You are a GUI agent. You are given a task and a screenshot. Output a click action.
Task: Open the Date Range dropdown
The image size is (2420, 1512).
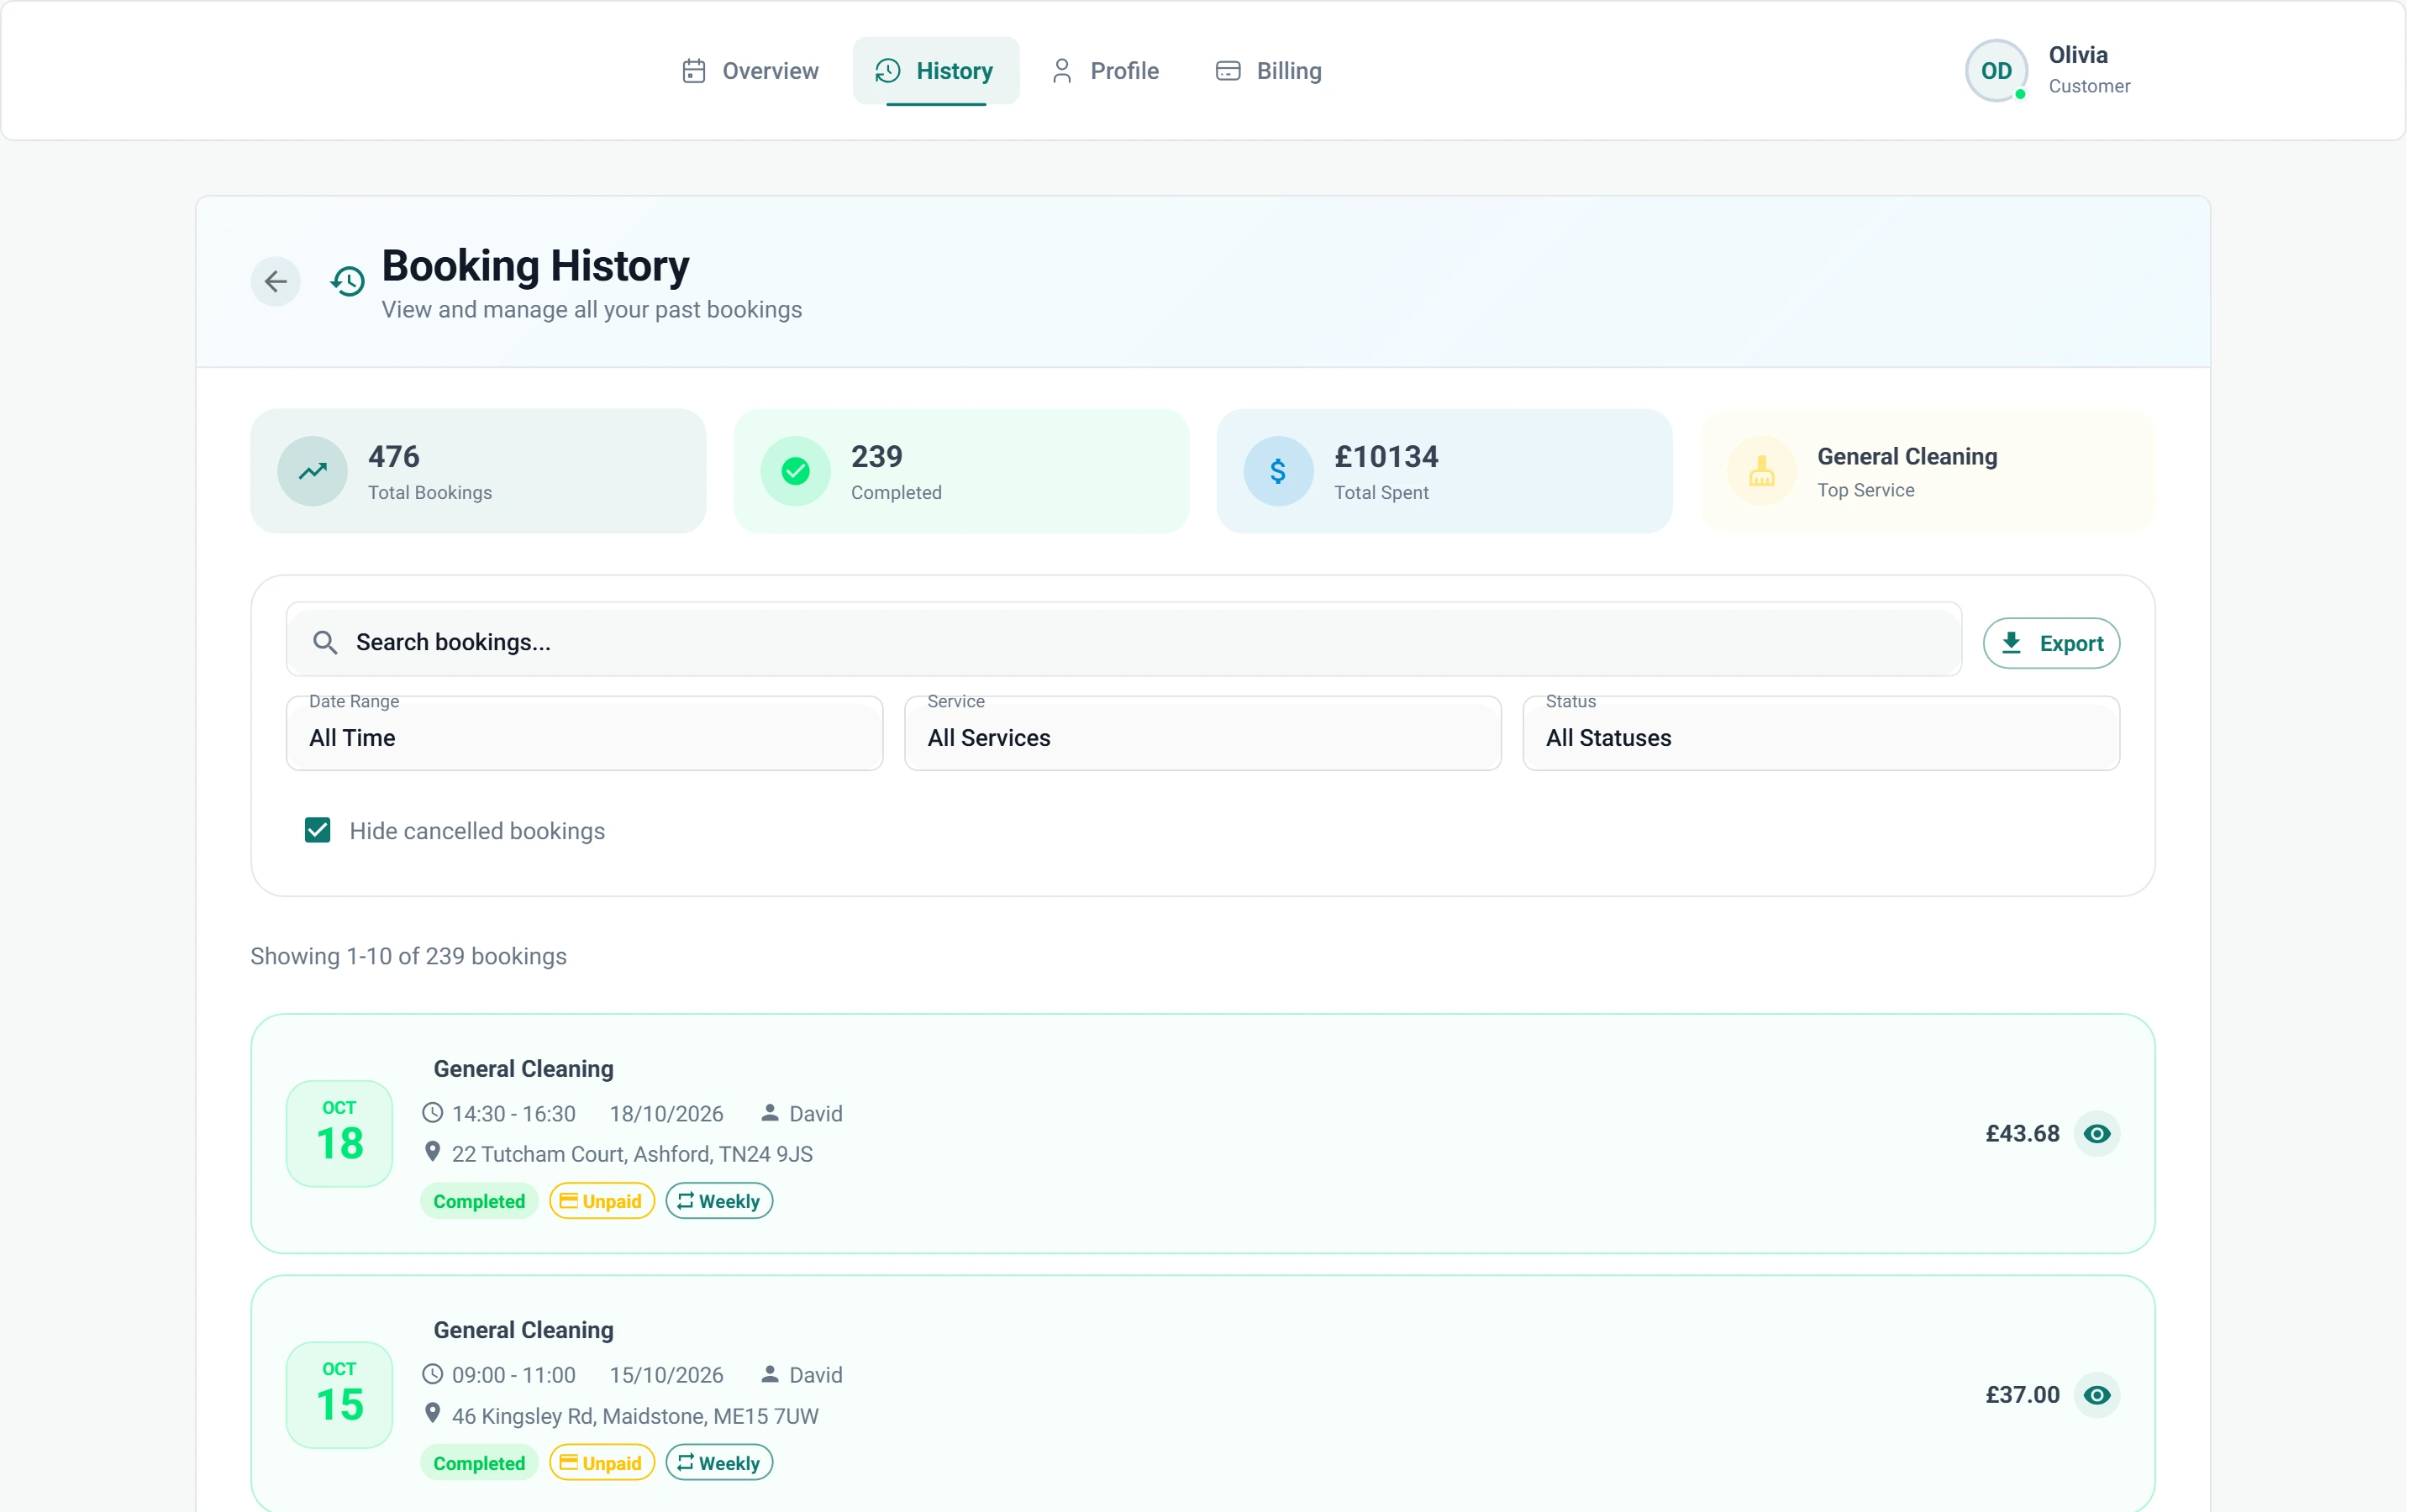click(x=585, y=734)
